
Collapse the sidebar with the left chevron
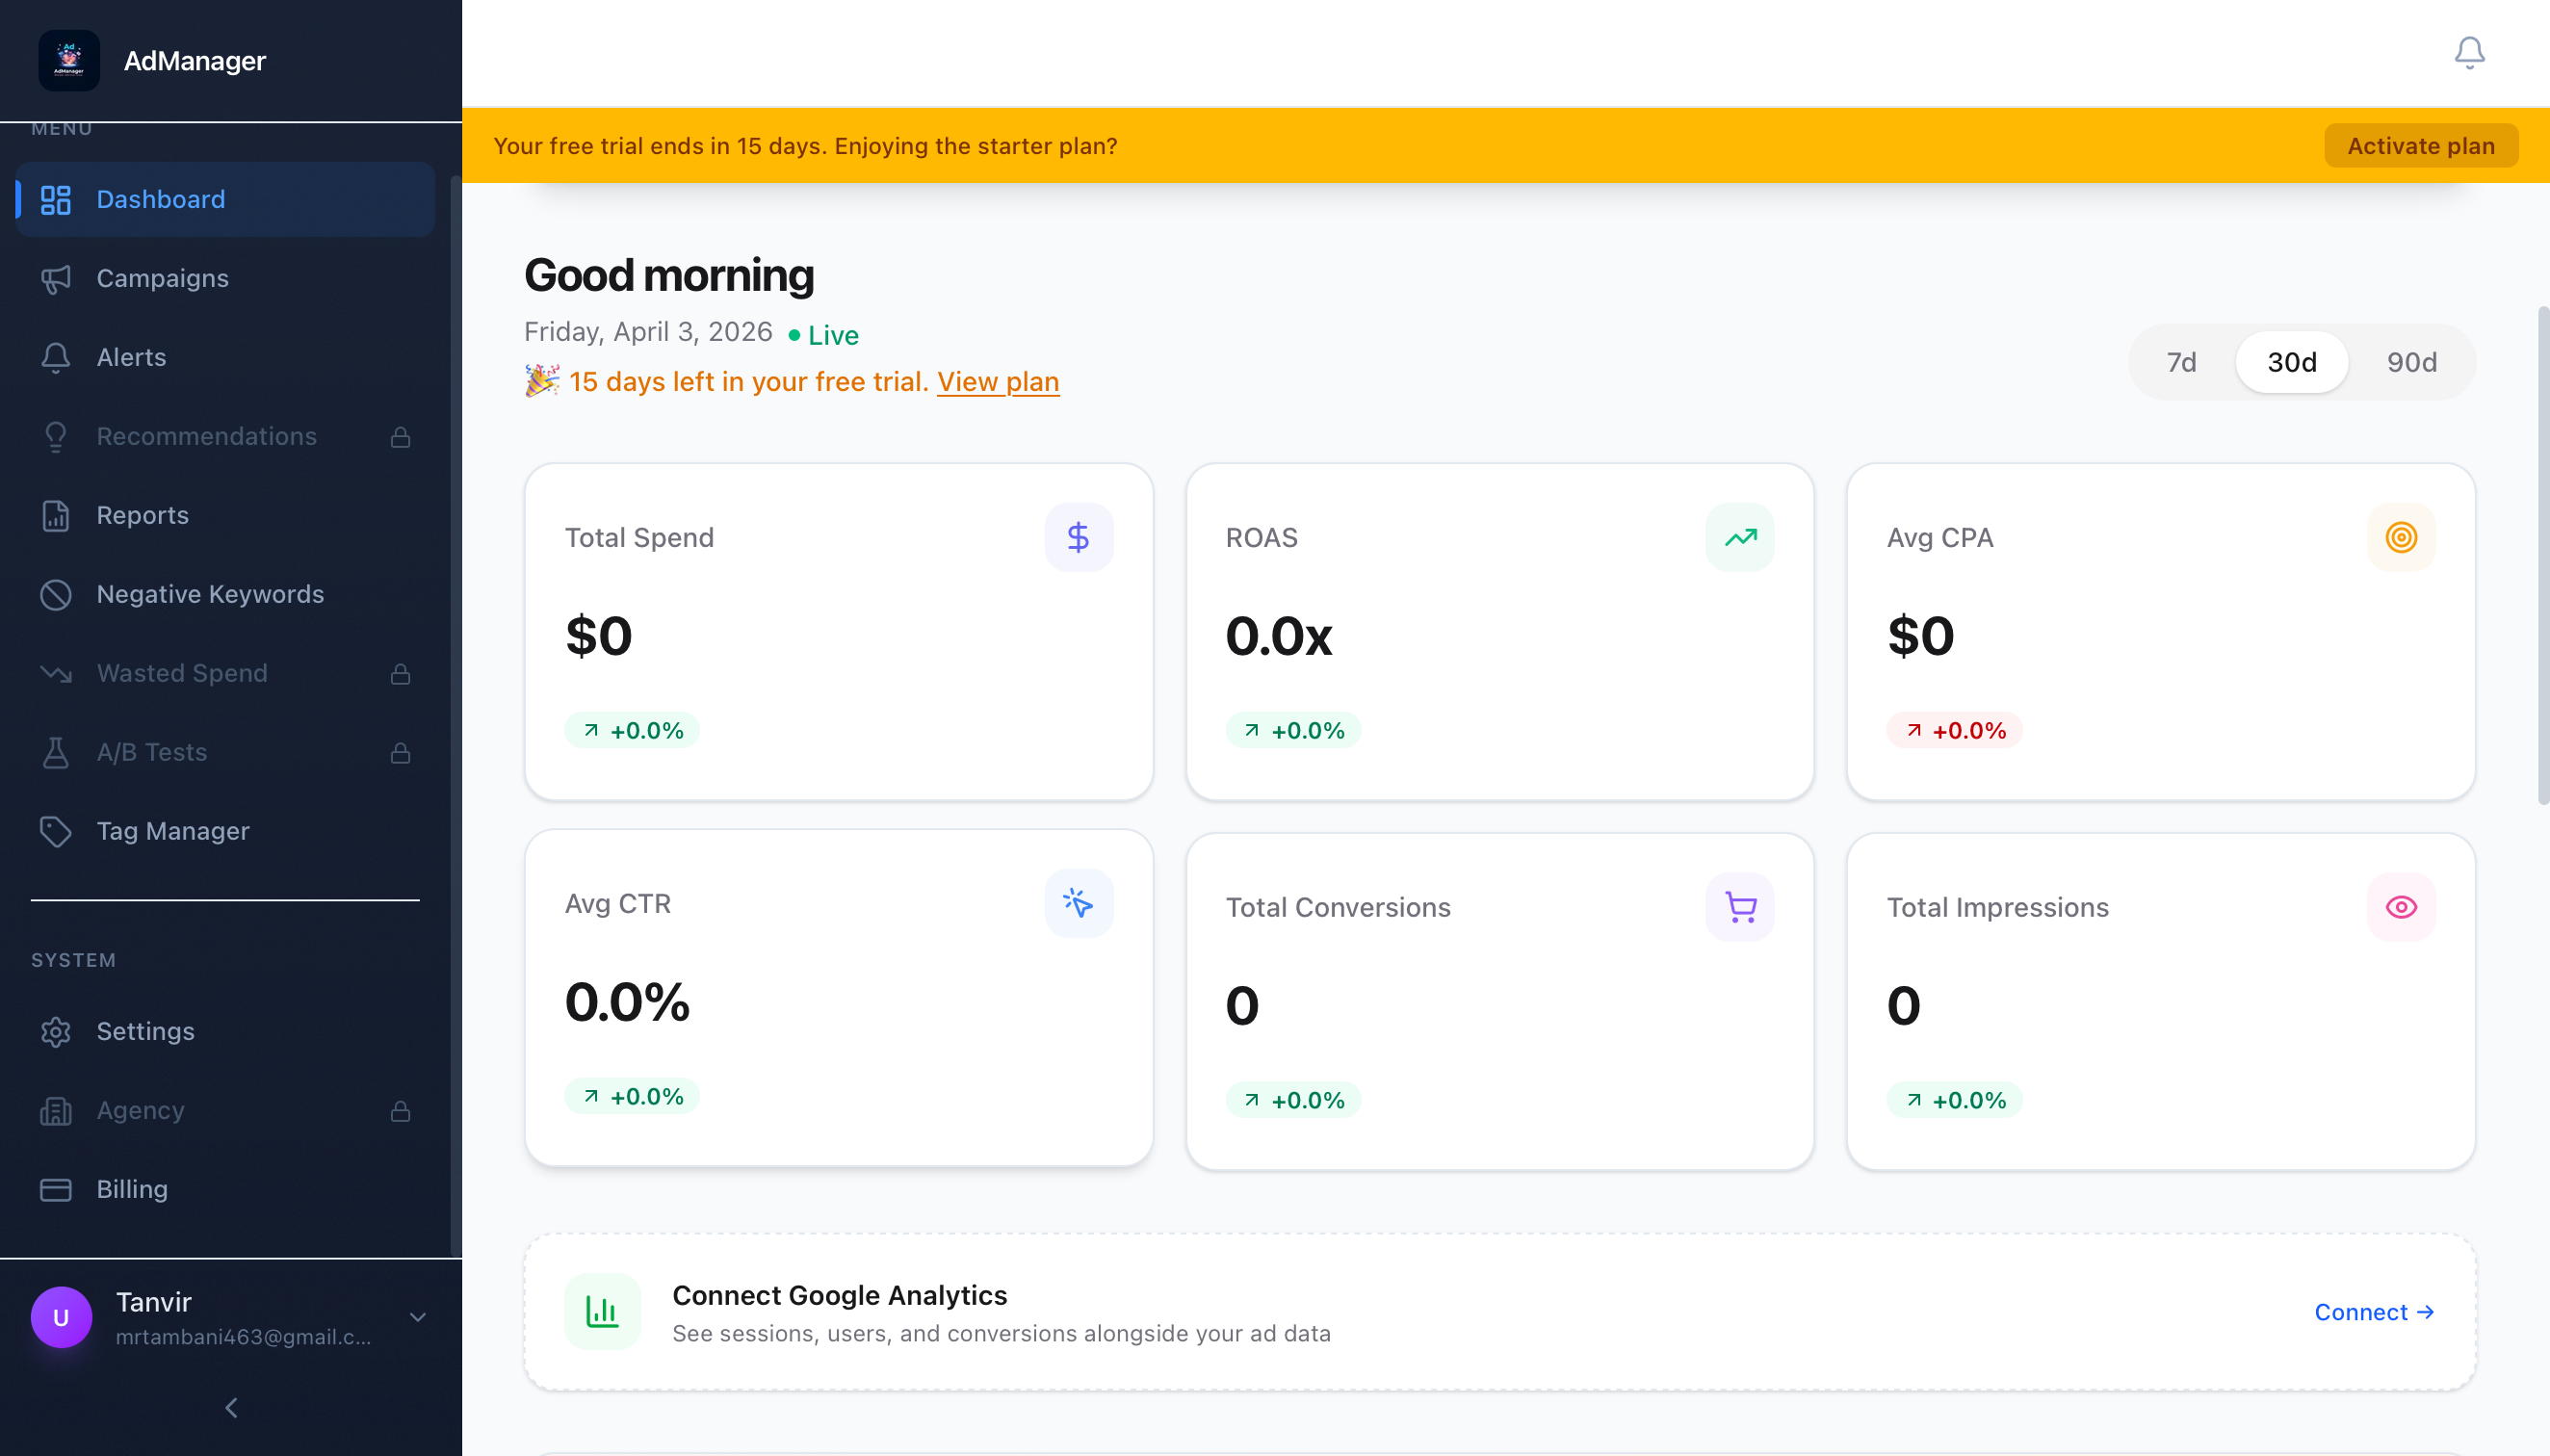pyautogui.click(x=231, y=1407)
